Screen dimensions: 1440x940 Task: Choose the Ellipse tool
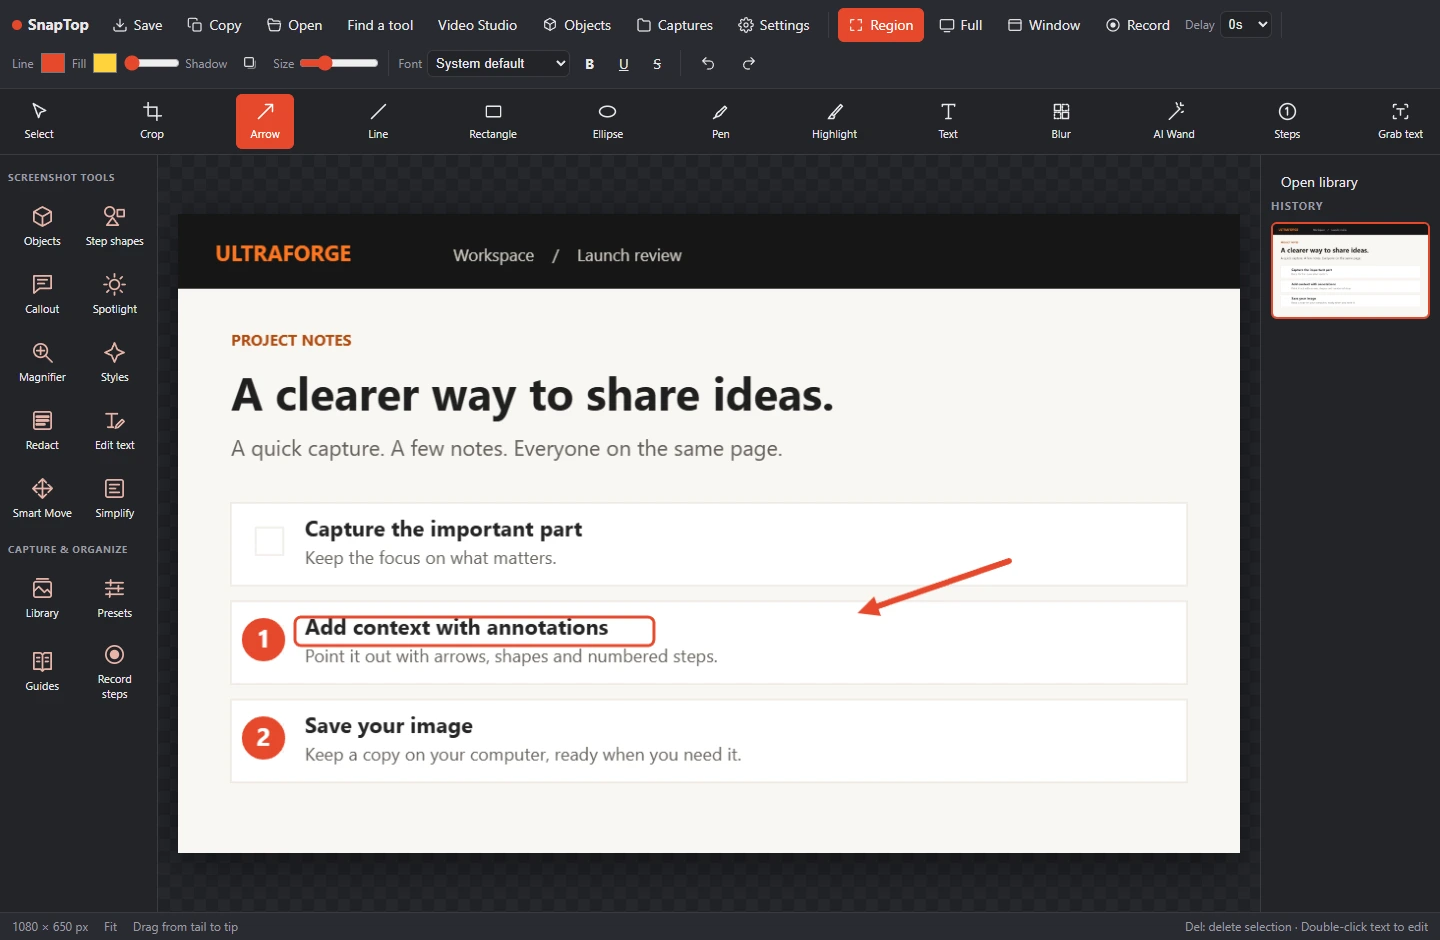(x=607, y=121)
